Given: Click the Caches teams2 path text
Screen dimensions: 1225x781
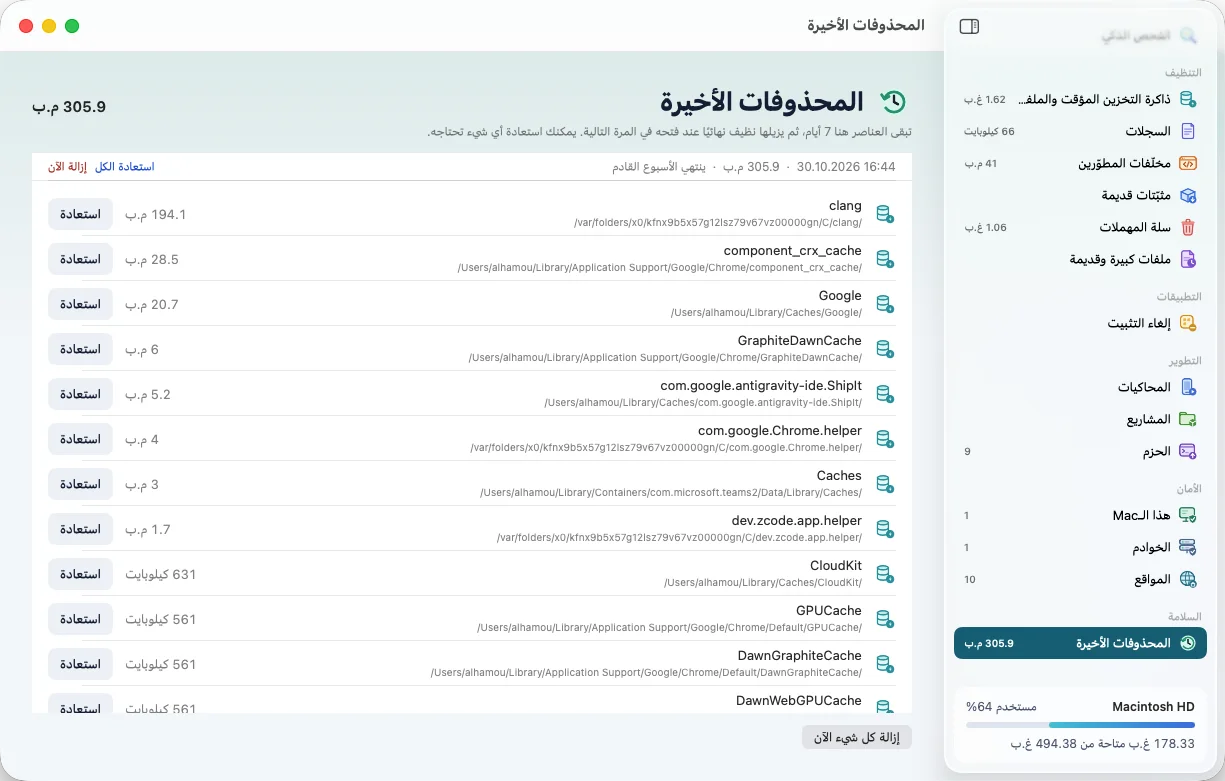Looking at the screenshot, I should point(671,493).
